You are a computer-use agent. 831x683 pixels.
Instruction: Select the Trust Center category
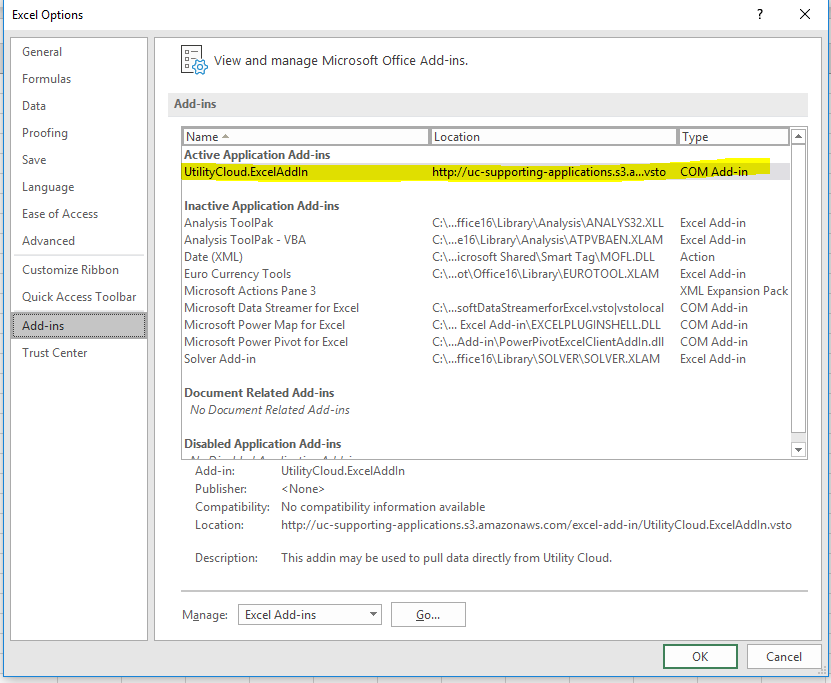pos(55,353)
